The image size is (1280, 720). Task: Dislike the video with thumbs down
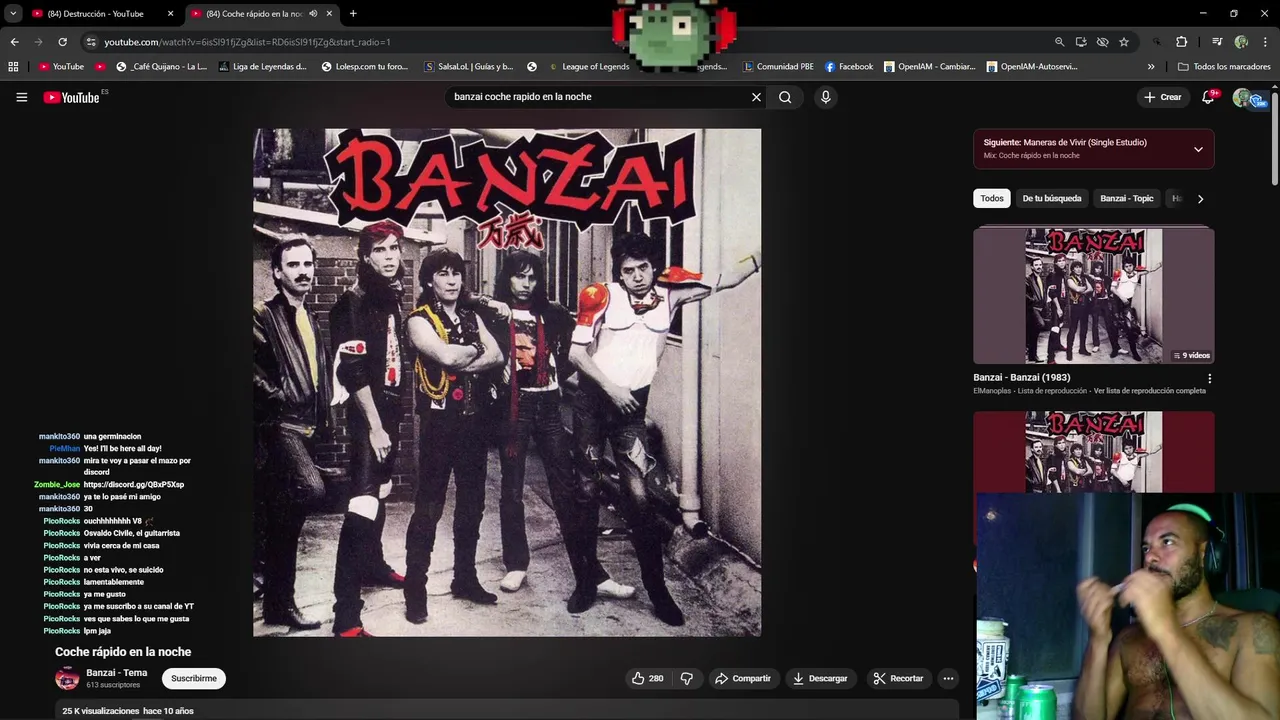686,678
